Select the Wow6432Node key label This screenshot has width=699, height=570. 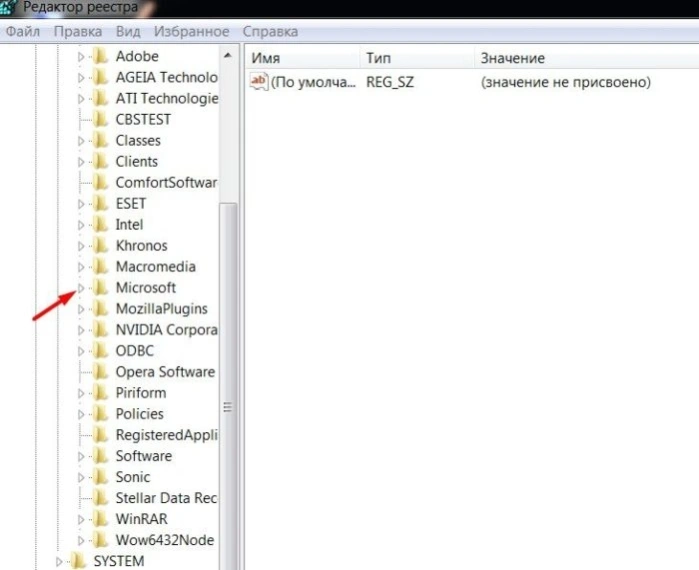(165, 540)
